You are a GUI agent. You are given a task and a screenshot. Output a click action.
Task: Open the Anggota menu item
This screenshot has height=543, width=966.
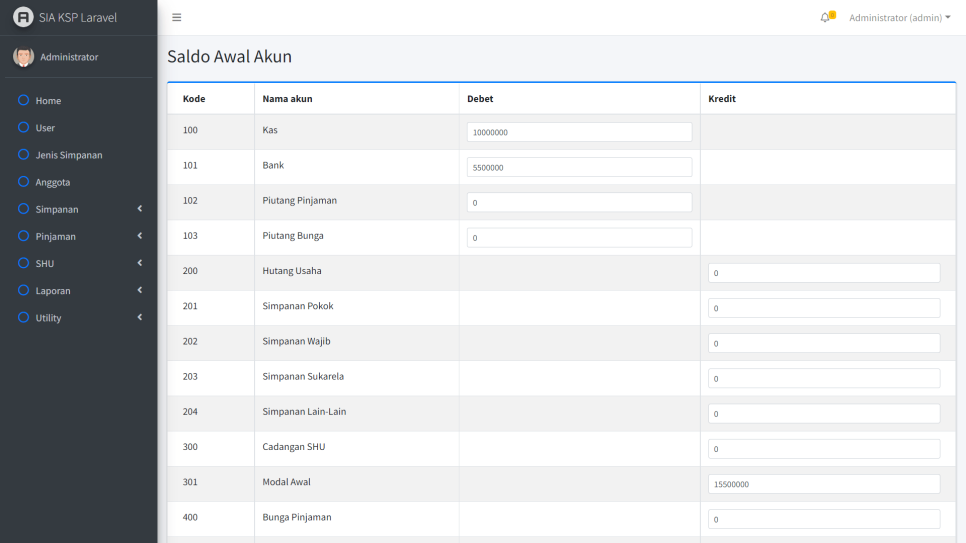click(x=52, y=182)
